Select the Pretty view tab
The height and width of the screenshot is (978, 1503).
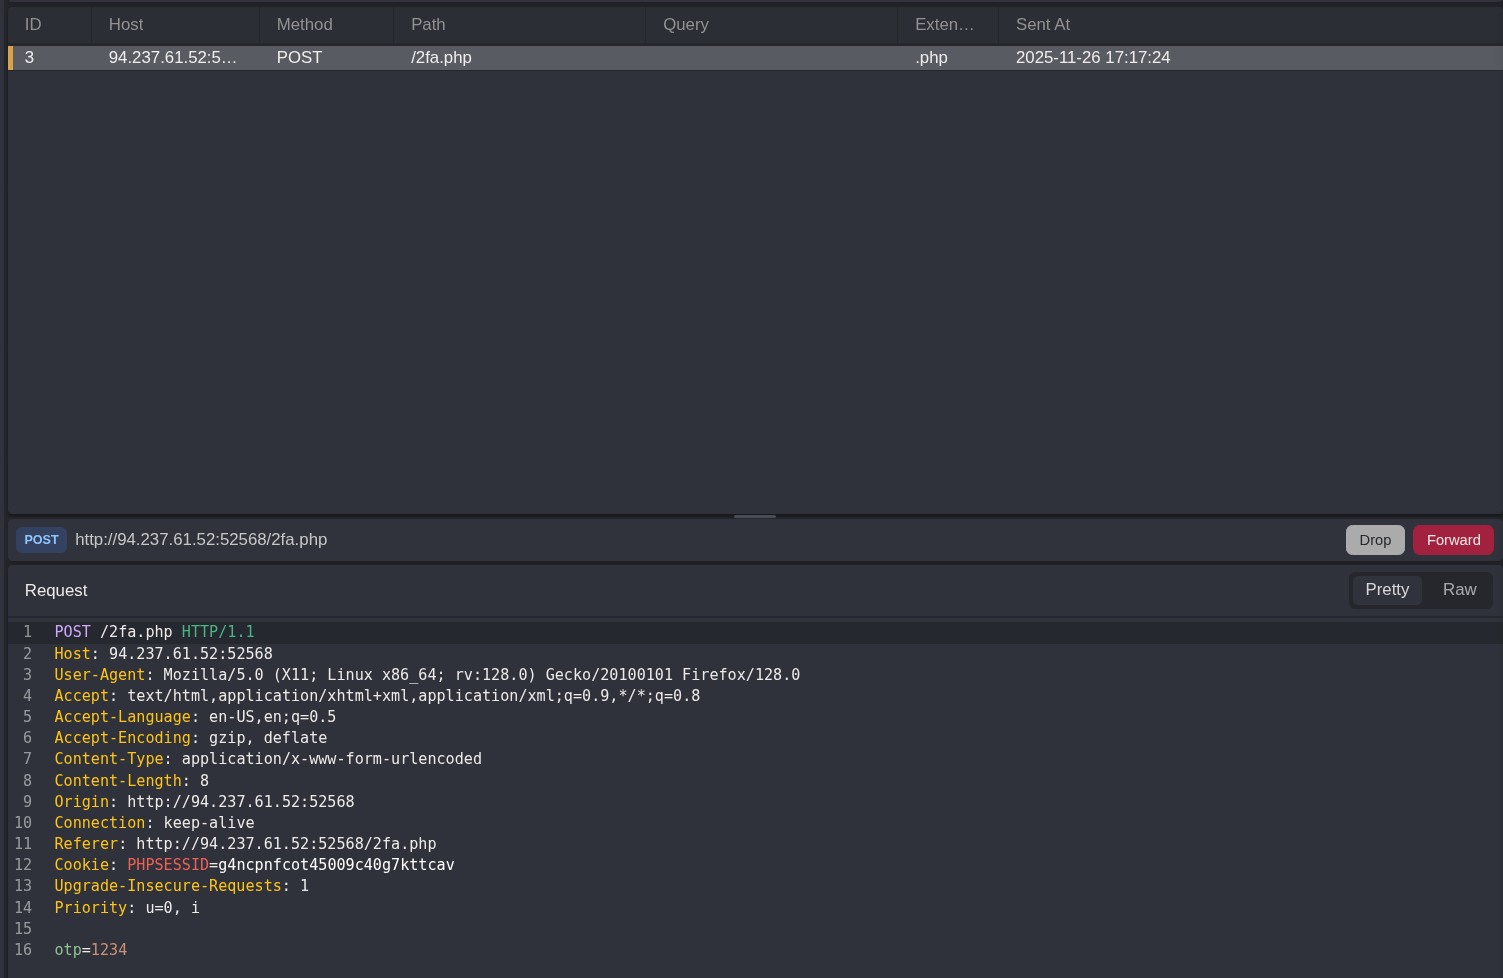tap(1386, 590)
